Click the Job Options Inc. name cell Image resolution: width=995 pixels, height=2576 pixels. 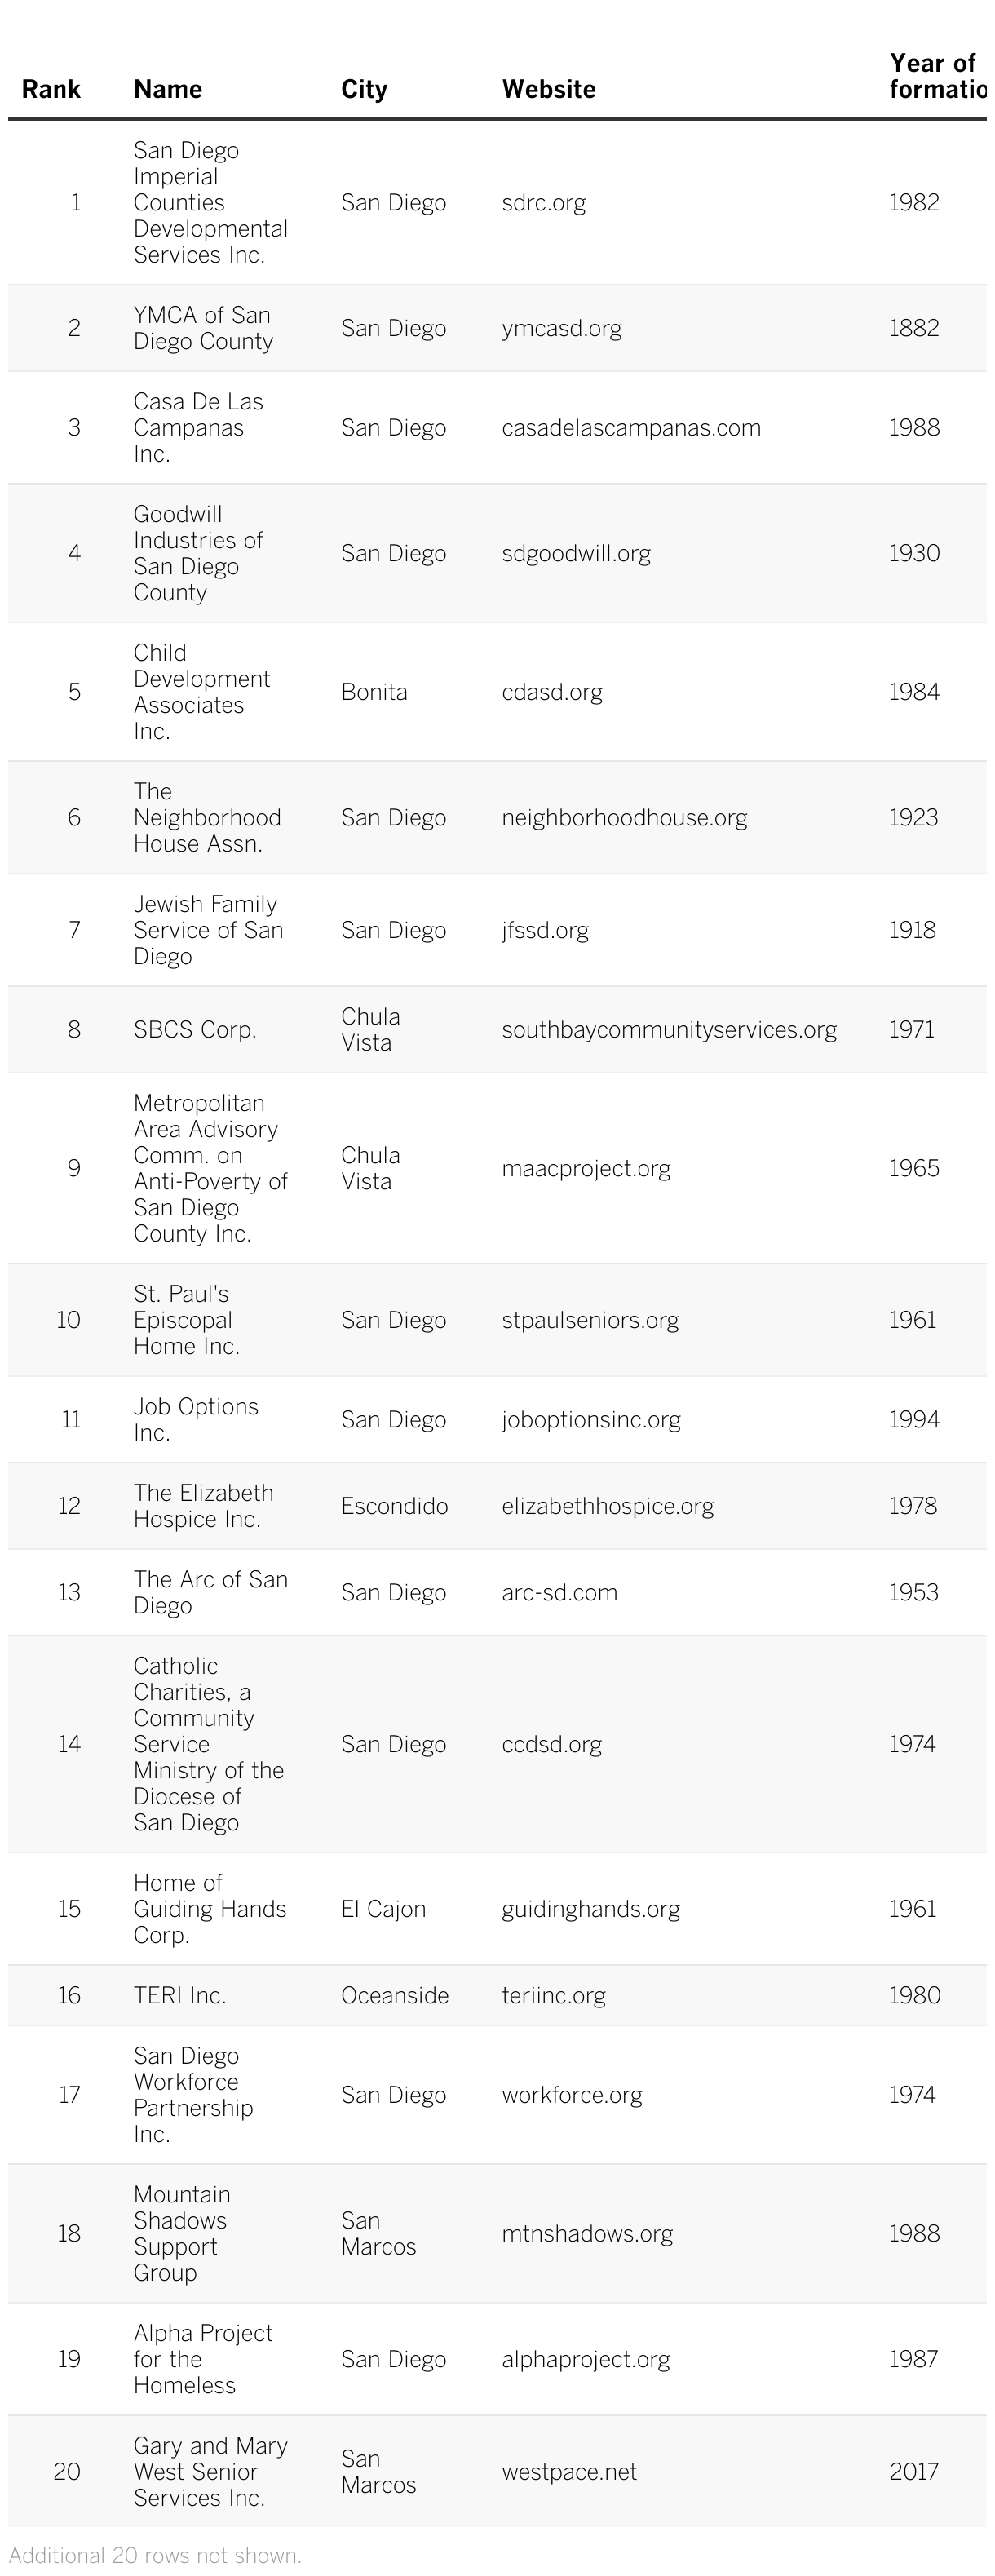196,1419
